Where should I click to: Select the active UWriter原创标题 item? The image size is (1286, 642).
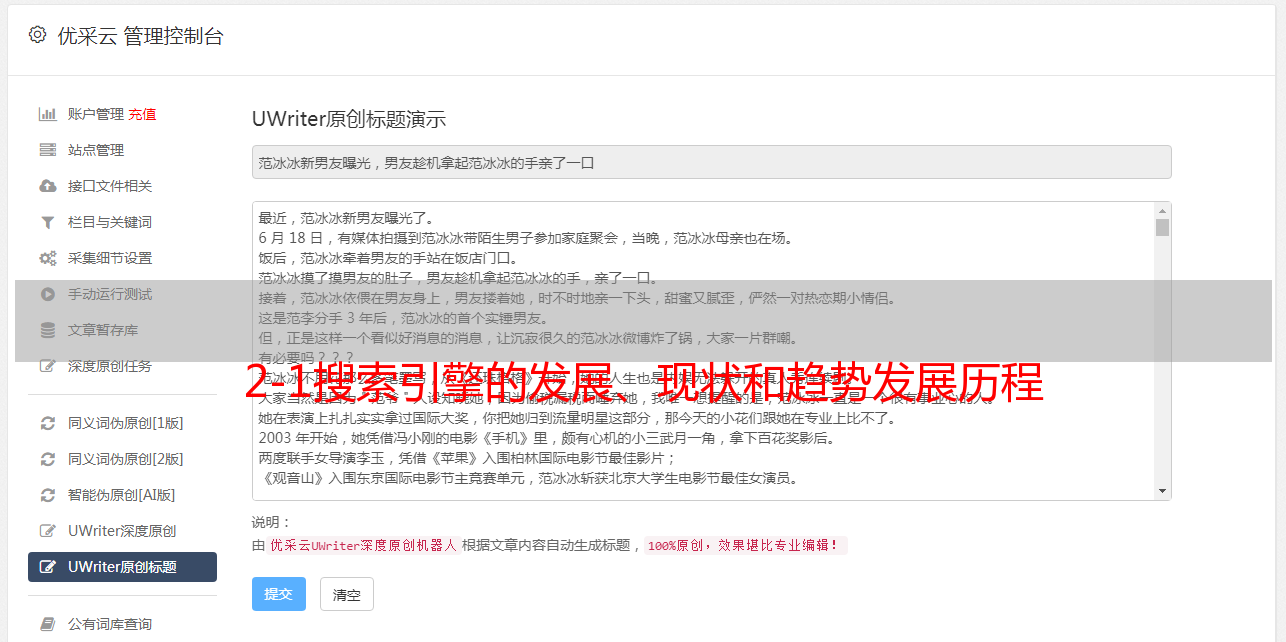coord(122,567)
